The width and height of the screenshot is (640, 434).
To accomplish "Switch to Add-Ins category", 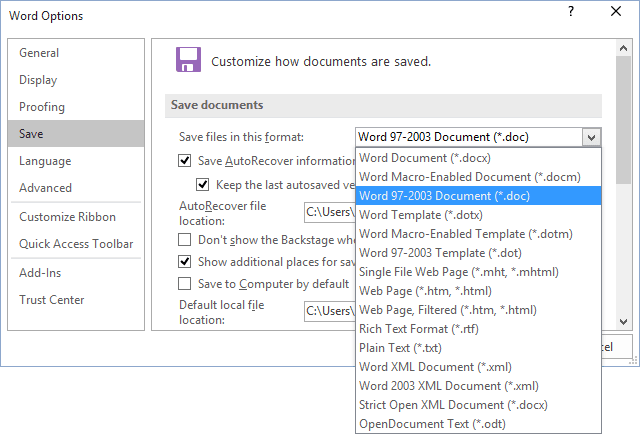I will pyautogui.click(x=76, y=273).
